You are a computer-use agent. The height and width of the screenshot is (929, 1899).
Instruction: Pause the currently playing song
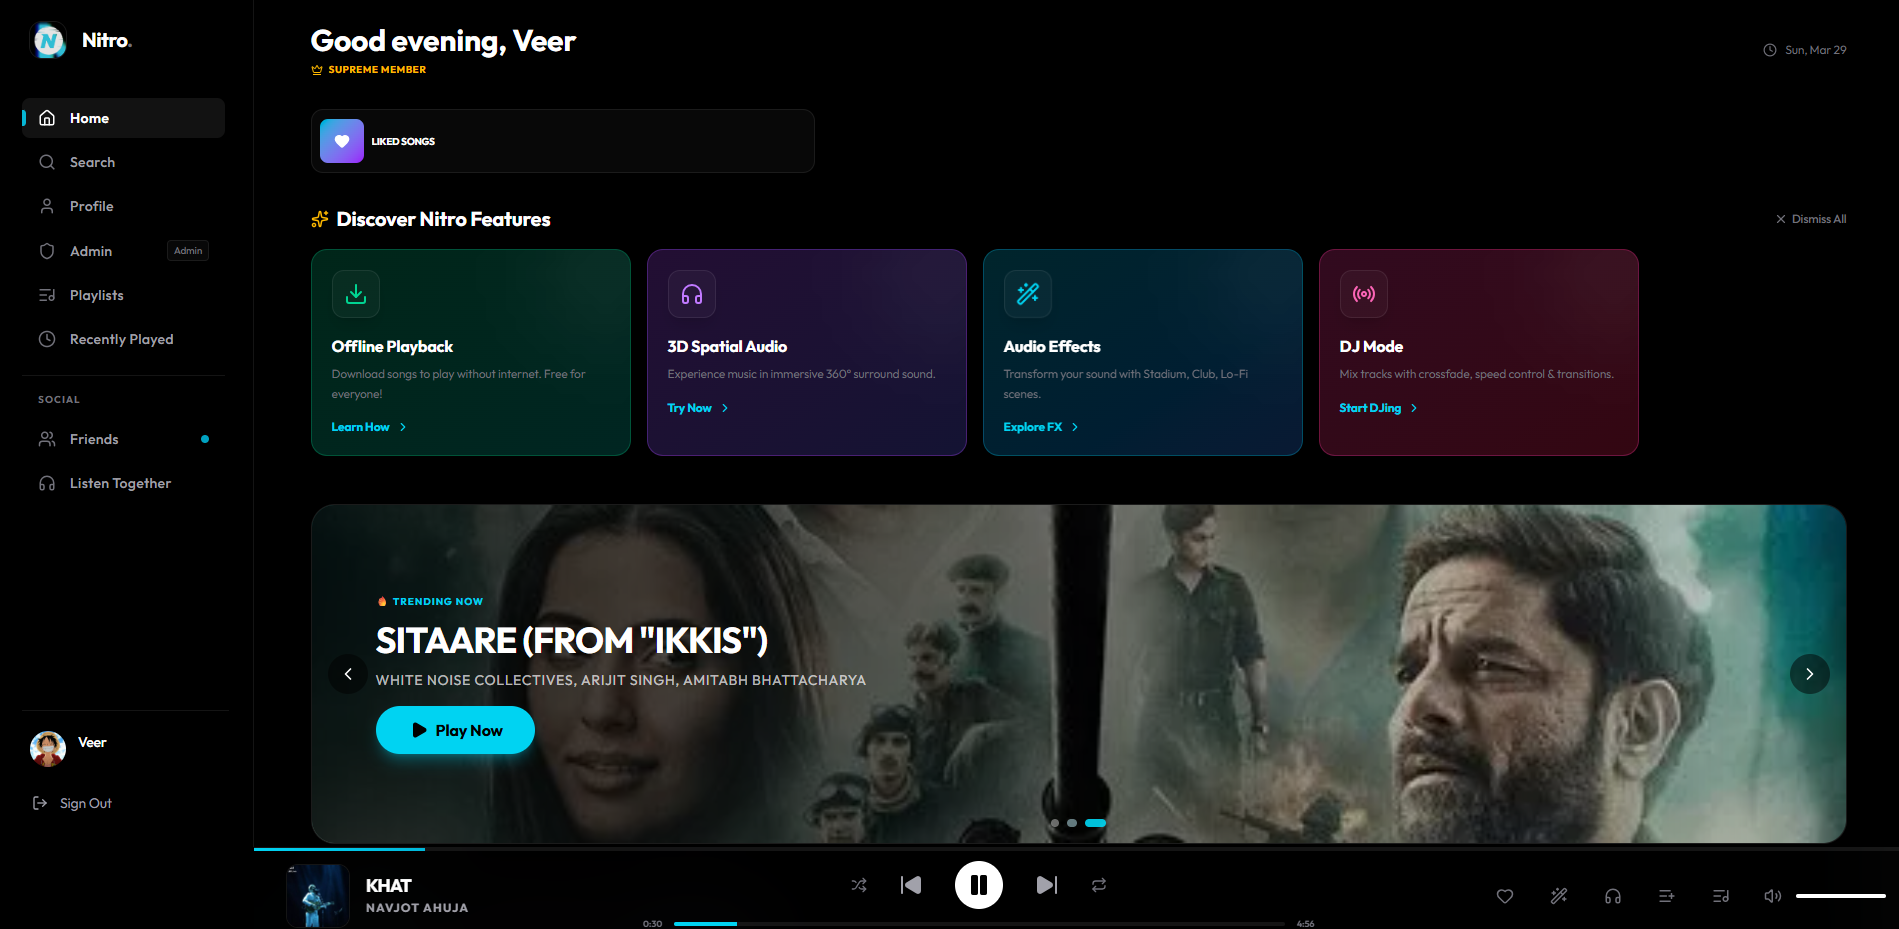point(979,885)
